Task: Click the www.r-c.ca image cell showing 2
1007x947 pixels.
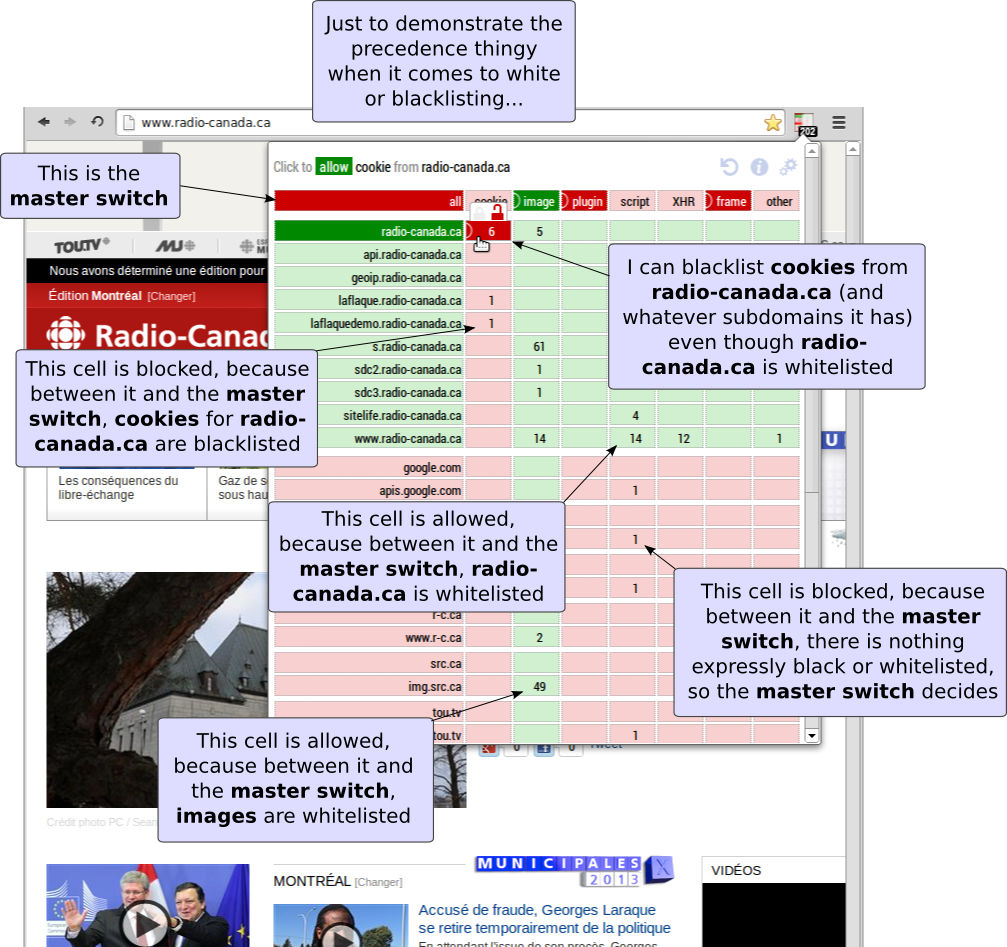Action: click(536, 638)
